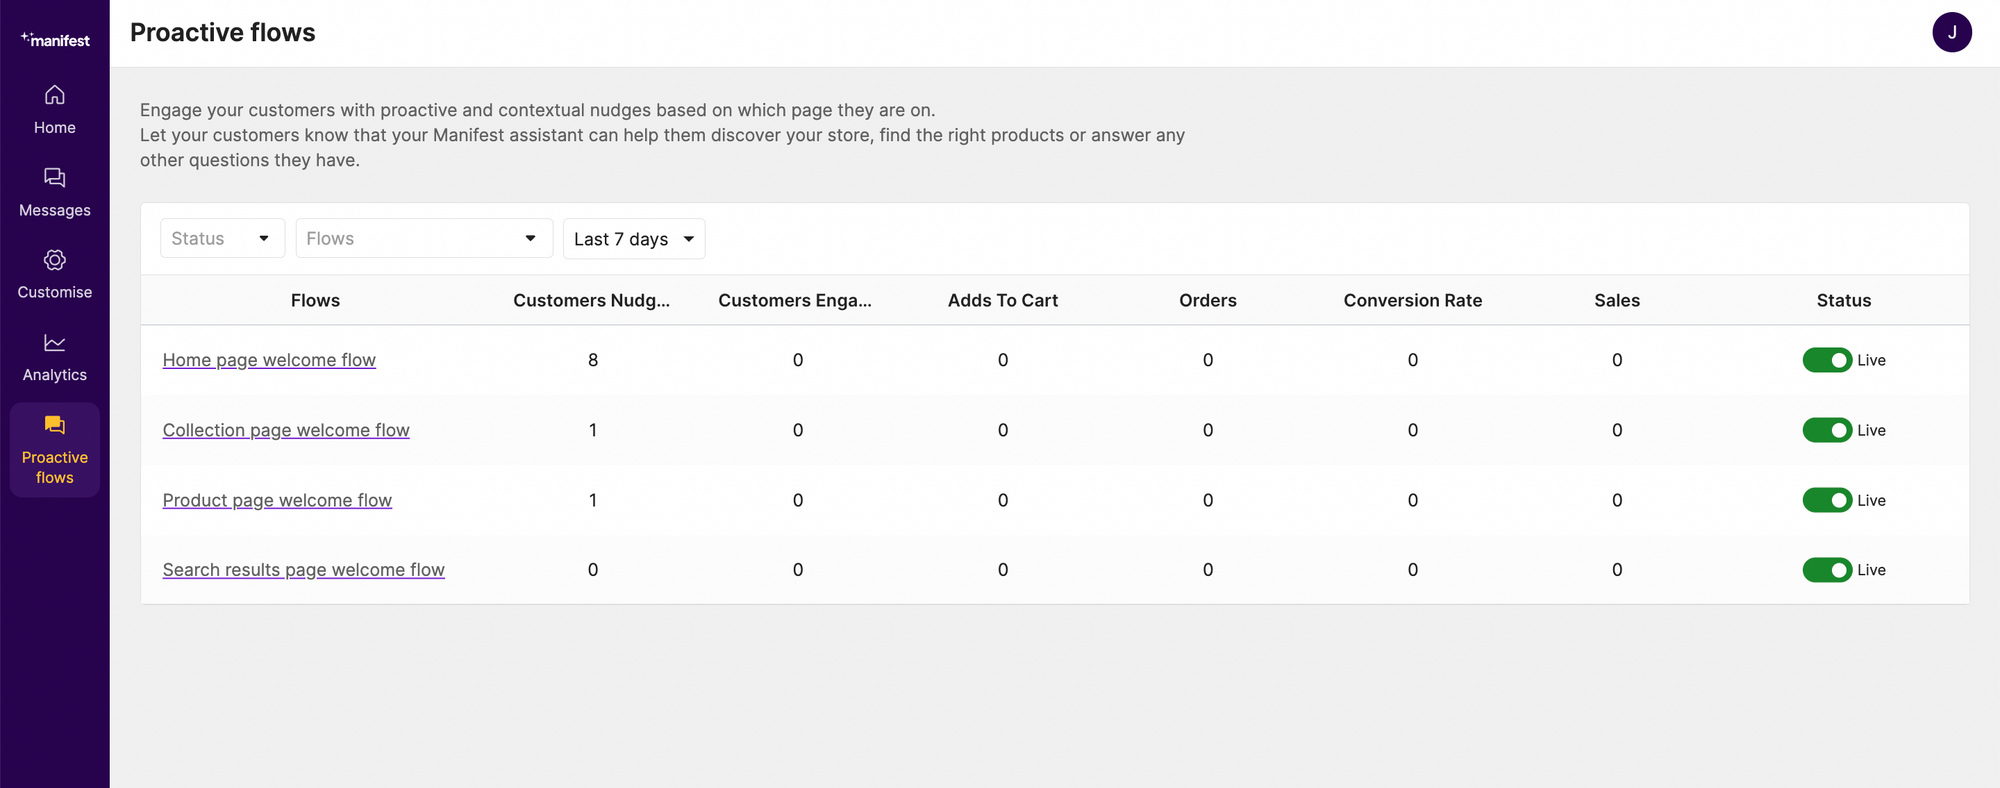Open Product page welcome flow link
Viewport: 2000px width, 788px height.
[x=277, y=500]
